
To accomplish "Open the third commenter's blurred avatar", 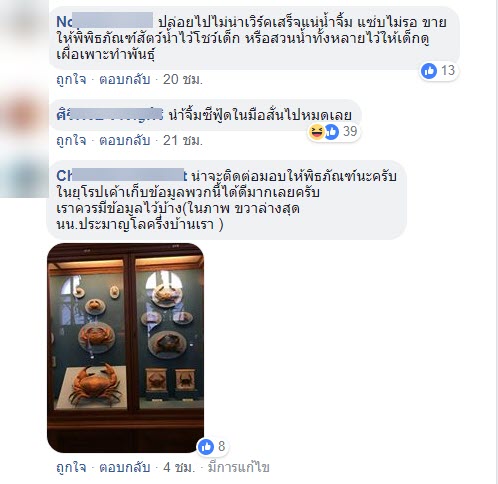I will pos(24,175).
